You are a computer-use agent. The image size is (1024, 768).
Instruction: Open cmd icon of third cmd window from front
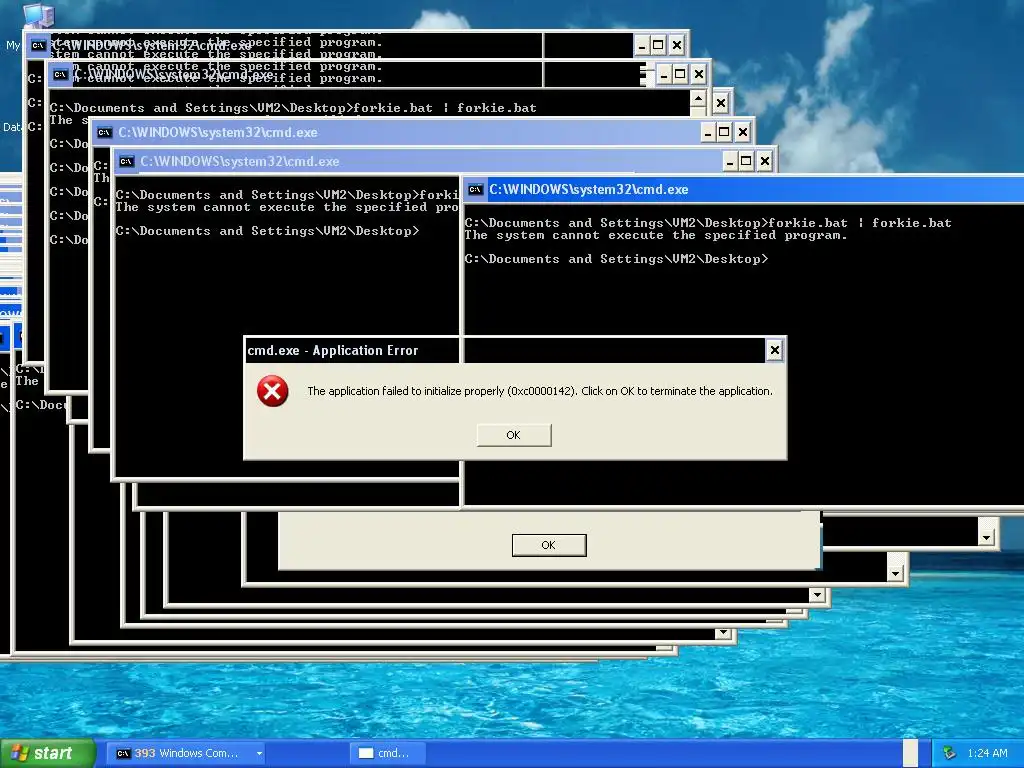(104, 133)
